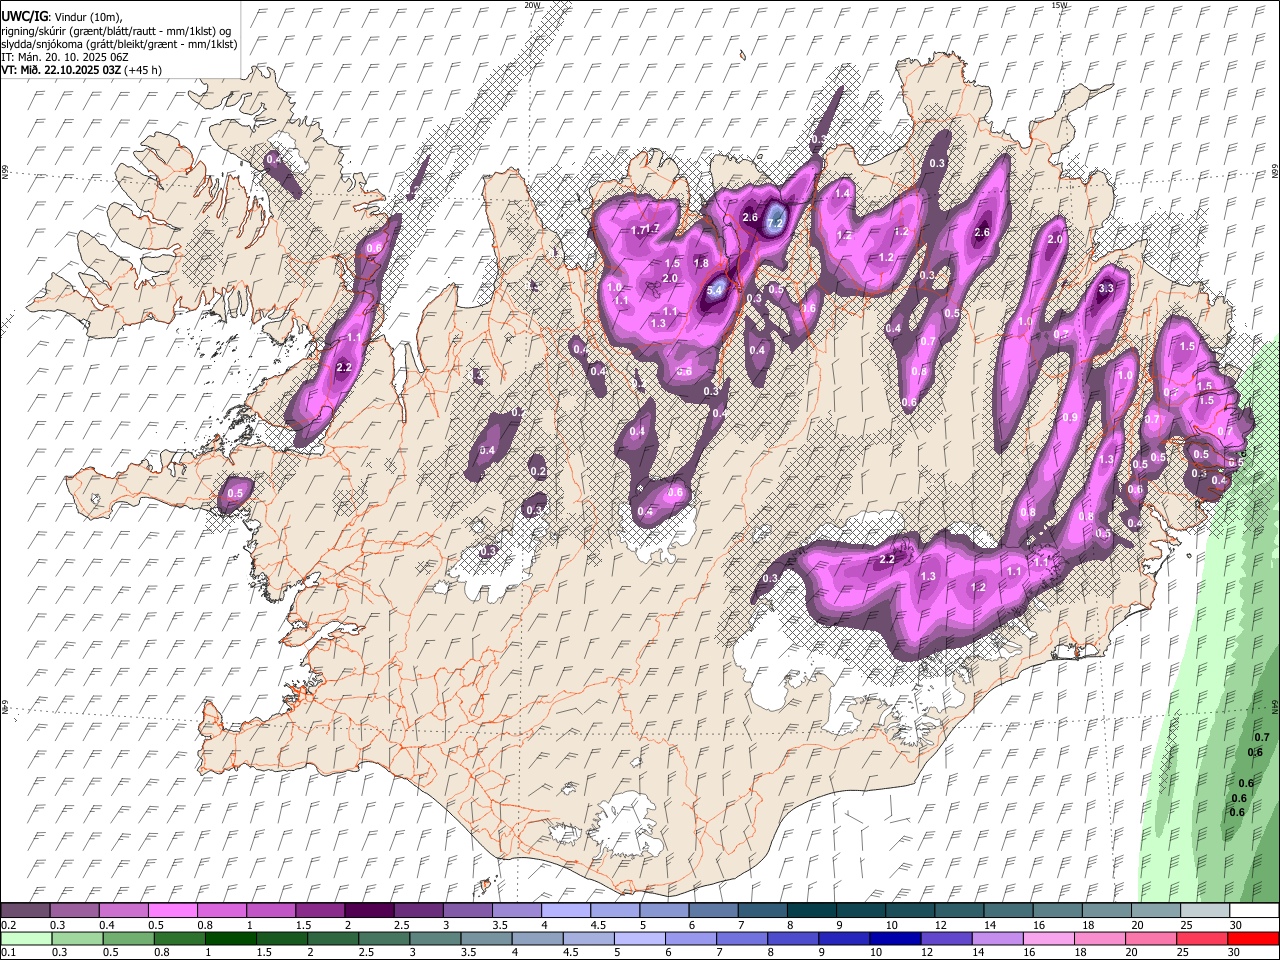Click the 0.2 label under the top legend row
Image resolution: width=1280 pixels, height=960 pixels.
(x=8, y=925)
